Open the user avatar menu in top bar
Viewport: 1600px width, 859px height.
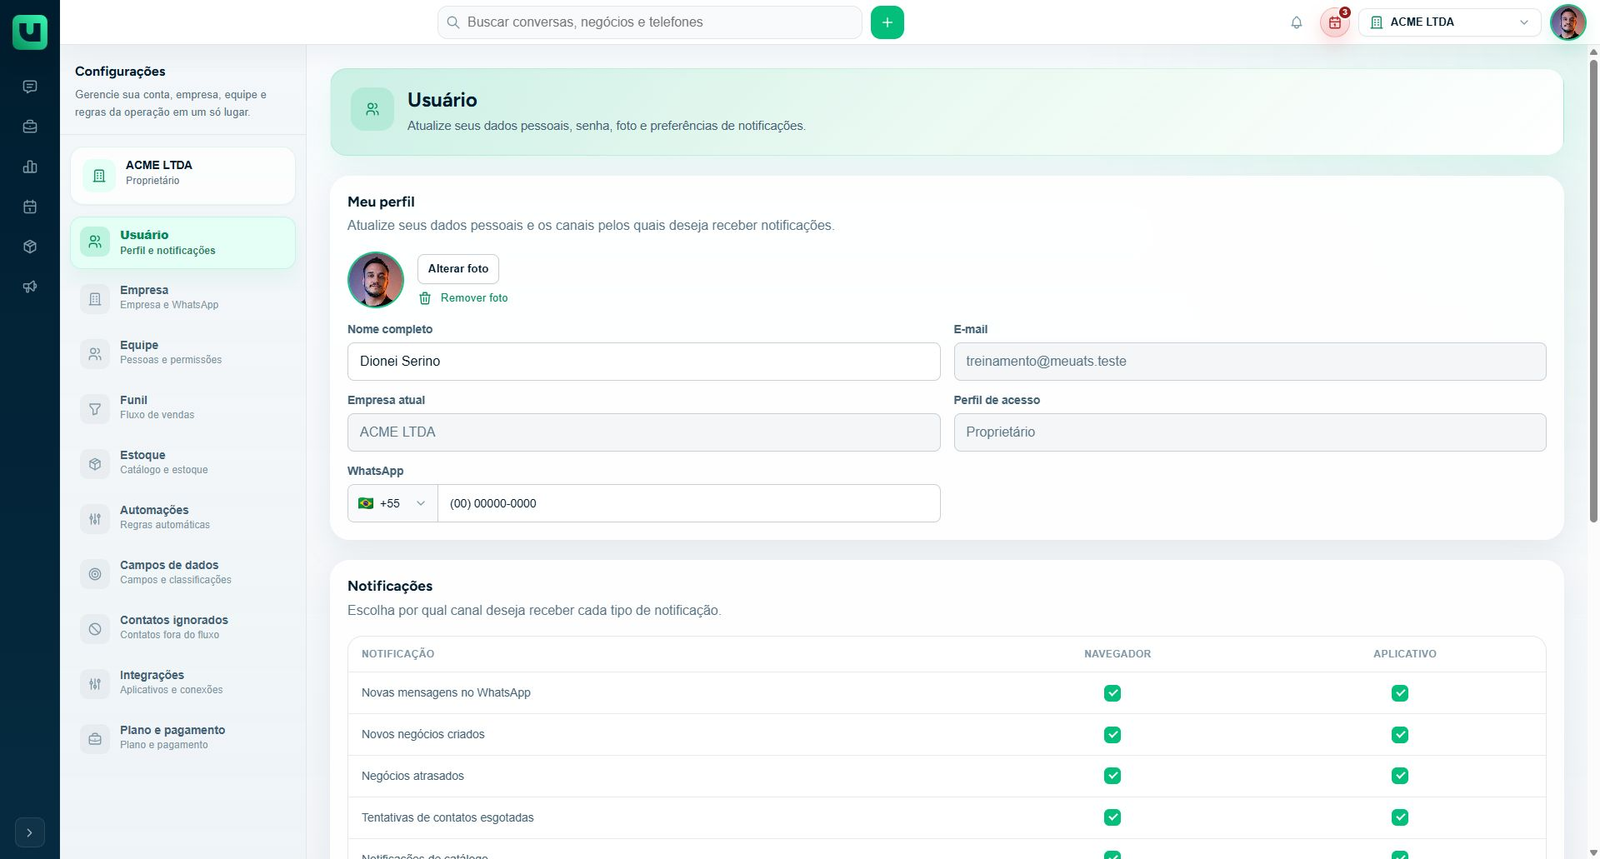1568,22
